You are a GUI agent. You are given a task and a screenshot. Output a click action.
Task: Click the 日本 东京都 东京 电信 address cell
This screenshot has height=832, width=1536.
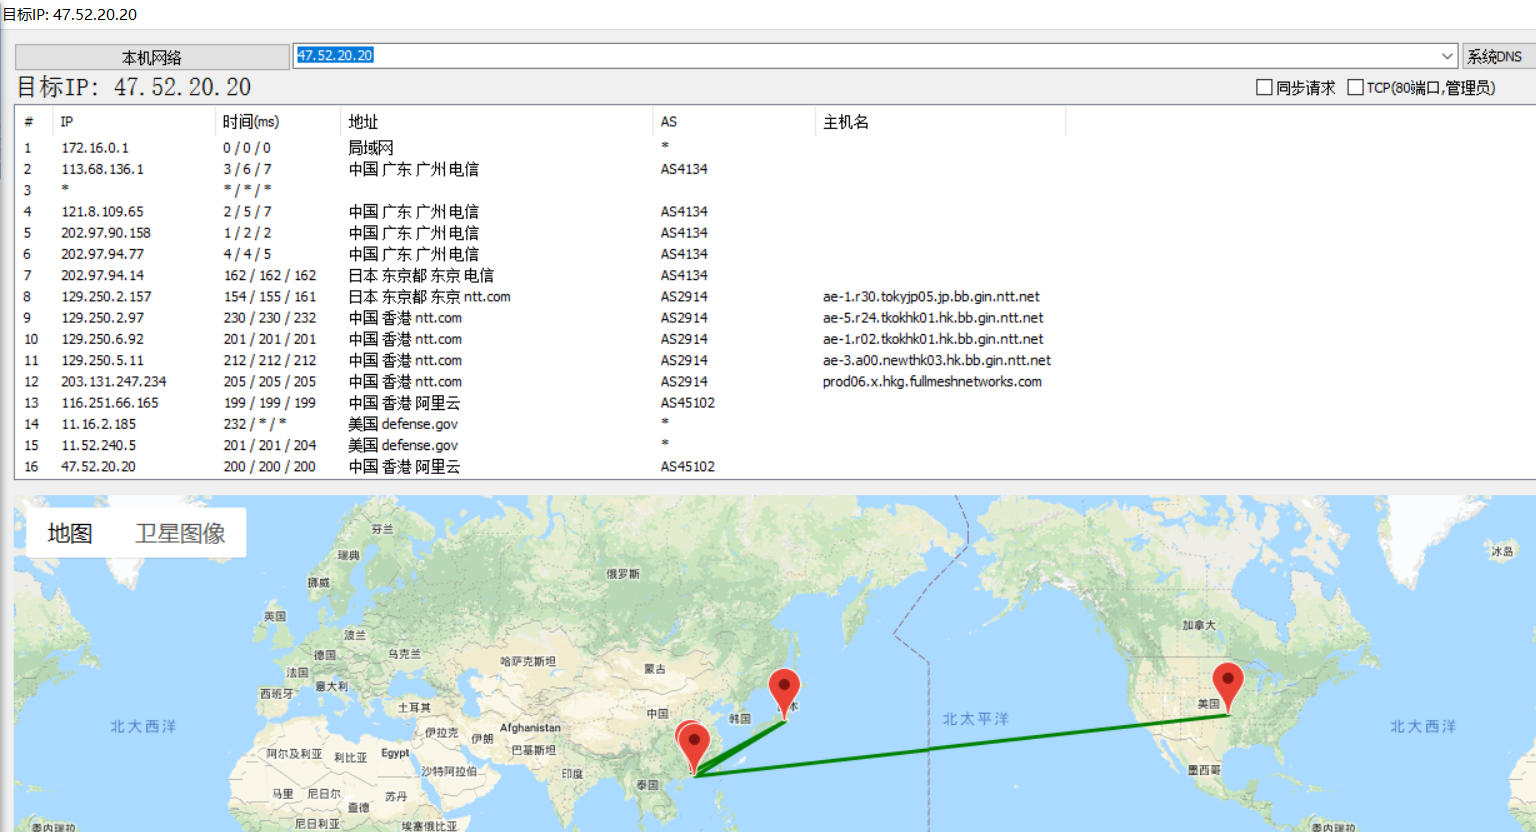[421, 275]
